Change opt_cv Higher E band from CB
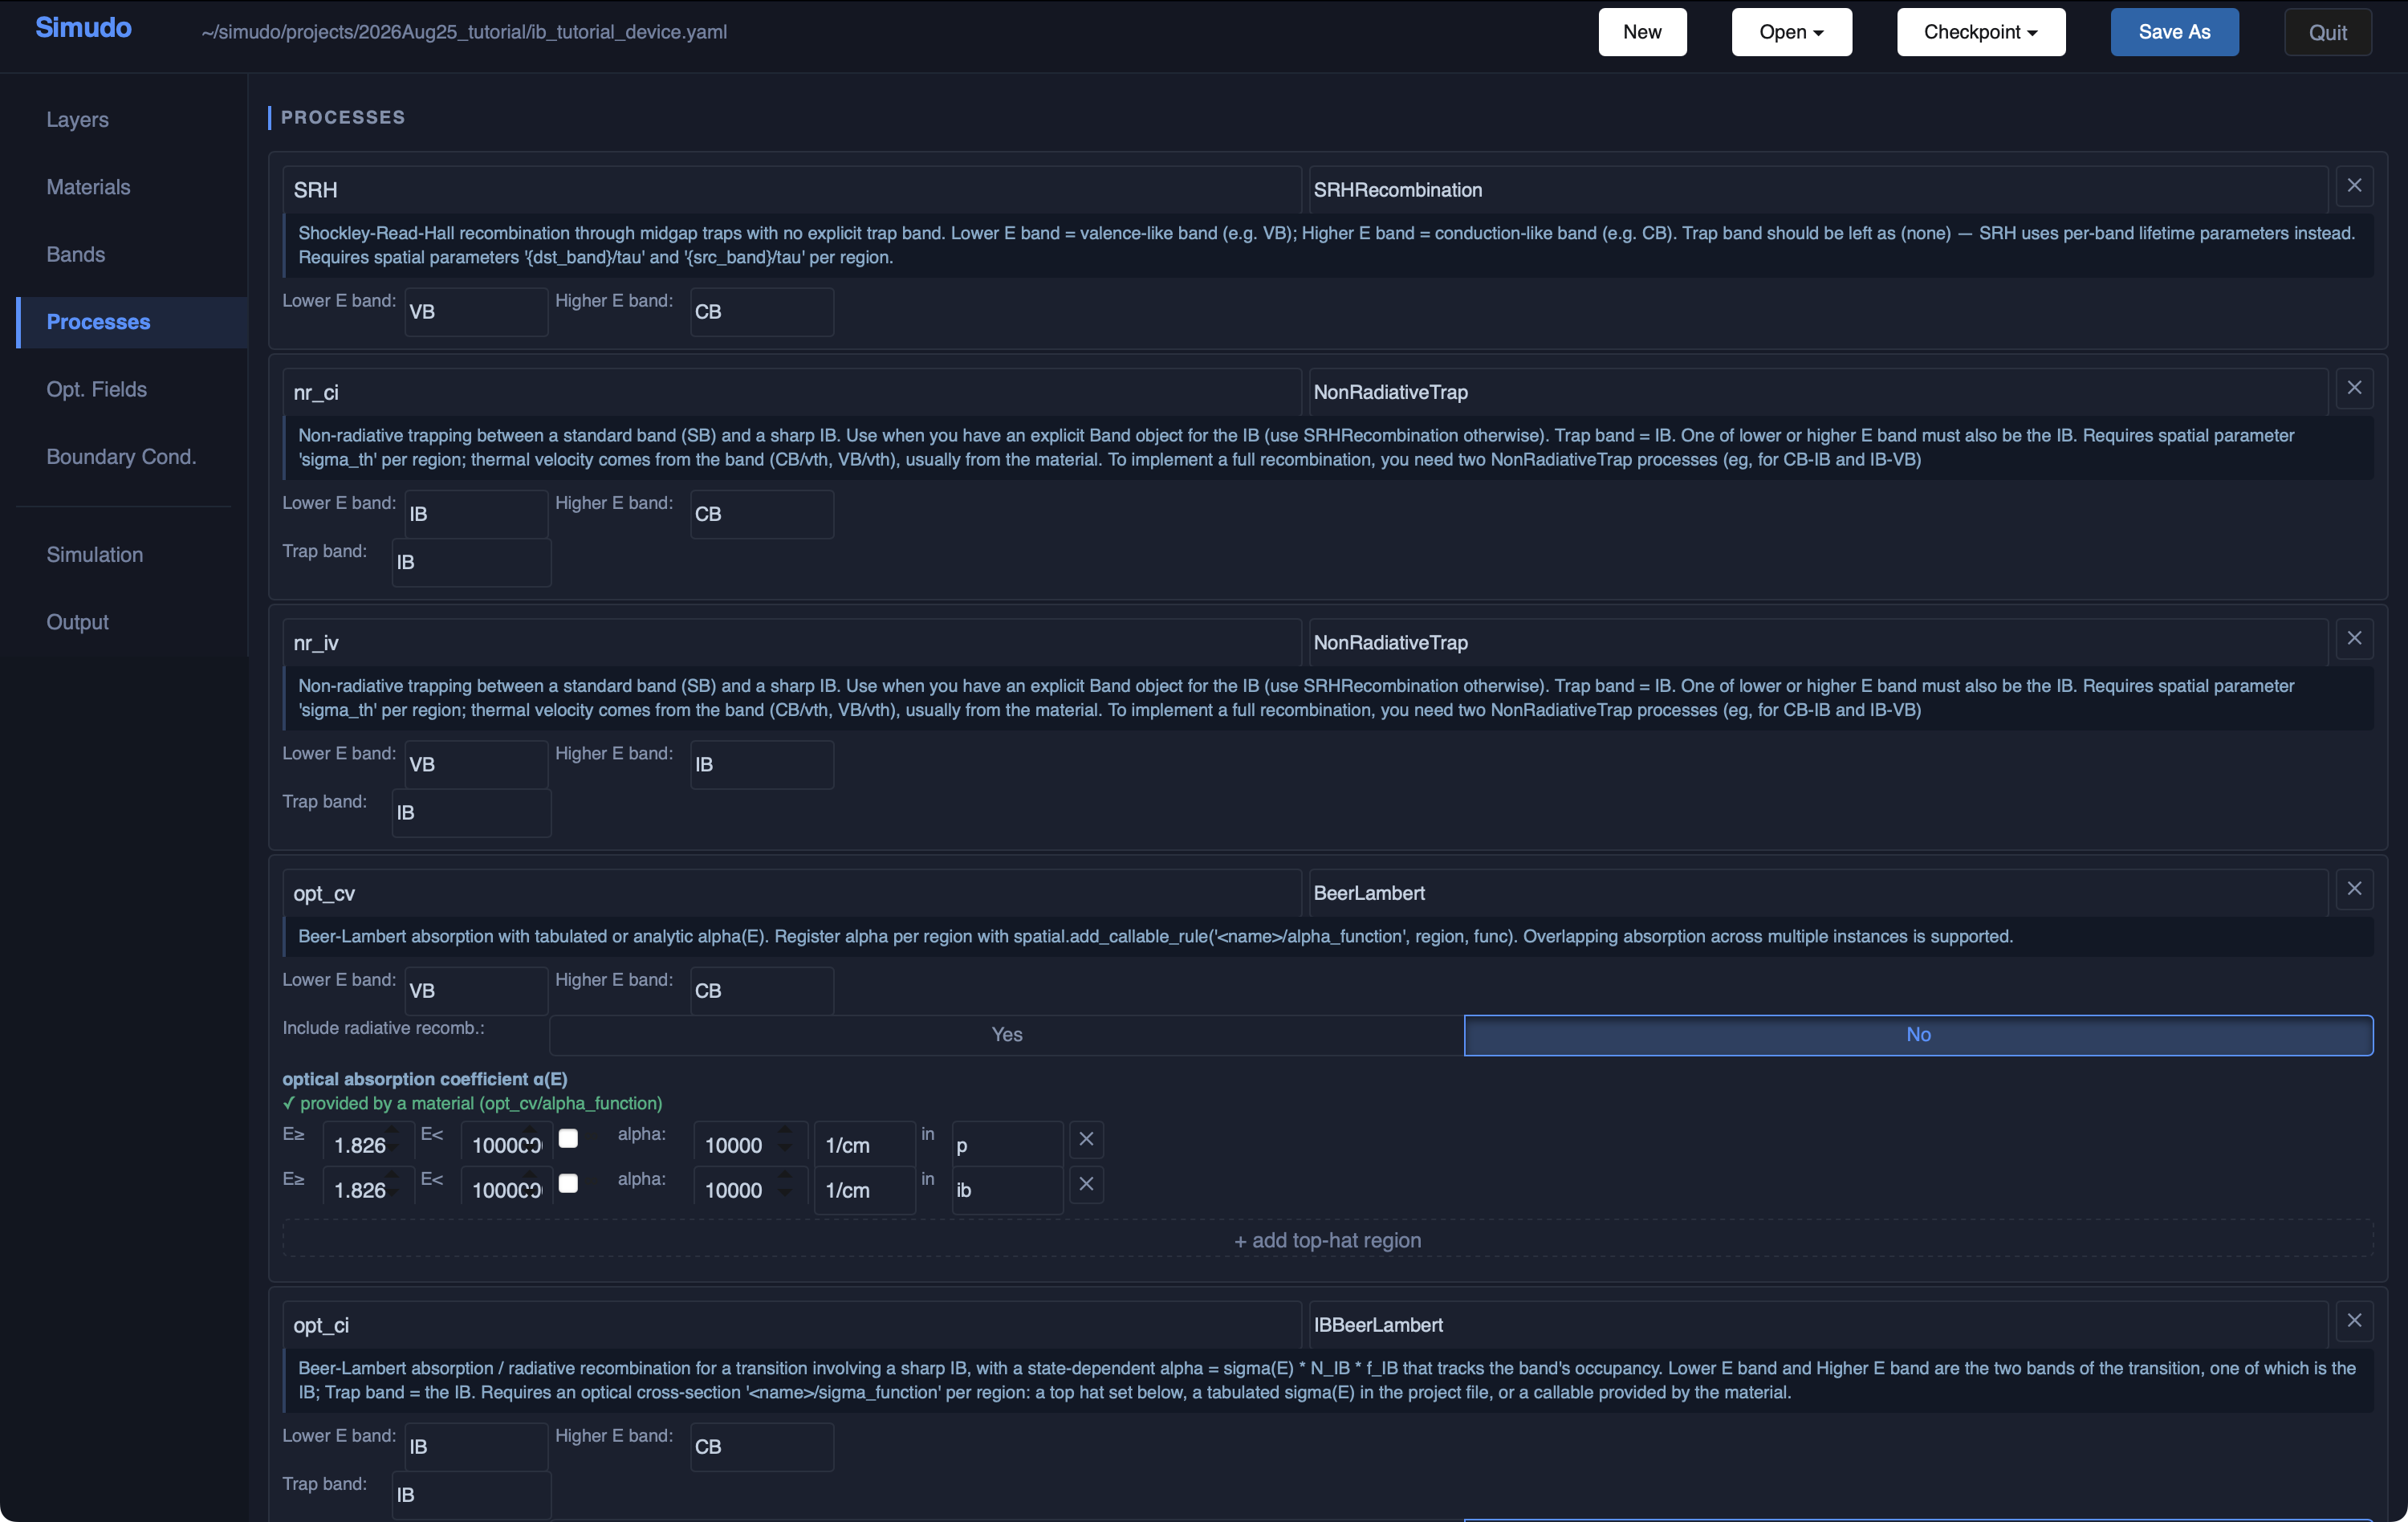This screenshot has width=2408, height=1522. pos(761,991)
